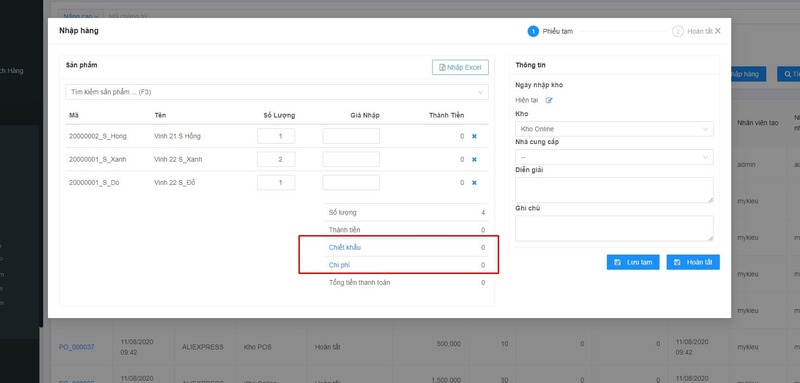The image size is (800, 383).
Task: Select the Phiếu tạm step
Action: [x=550, y=32]
